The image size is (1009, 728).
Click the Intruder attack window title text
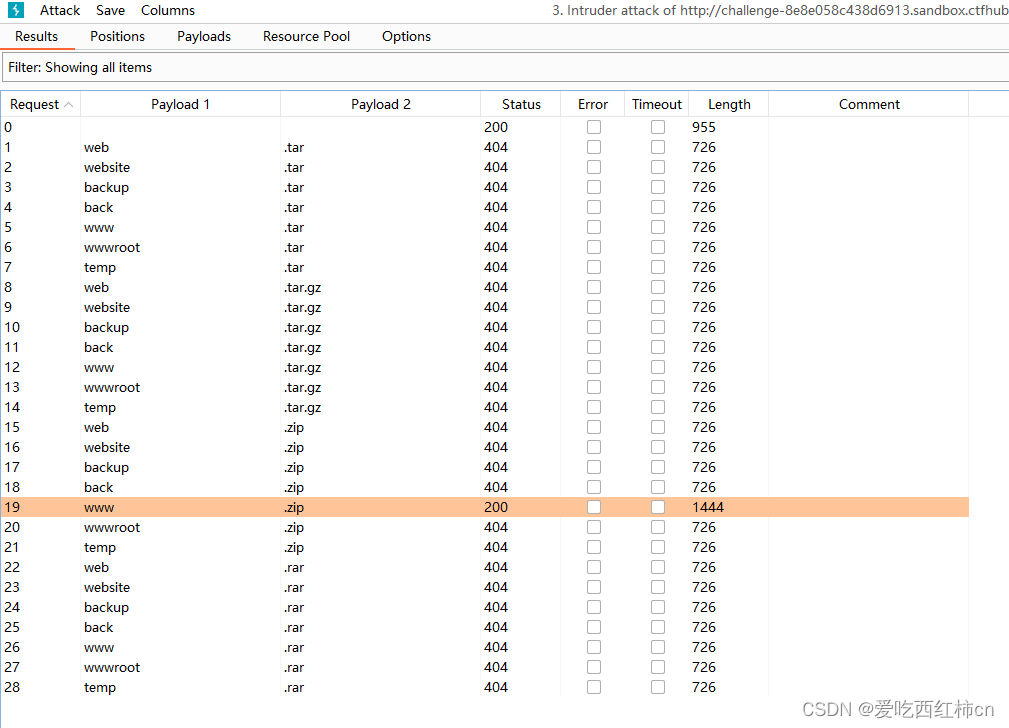click(x=780, y=10)
